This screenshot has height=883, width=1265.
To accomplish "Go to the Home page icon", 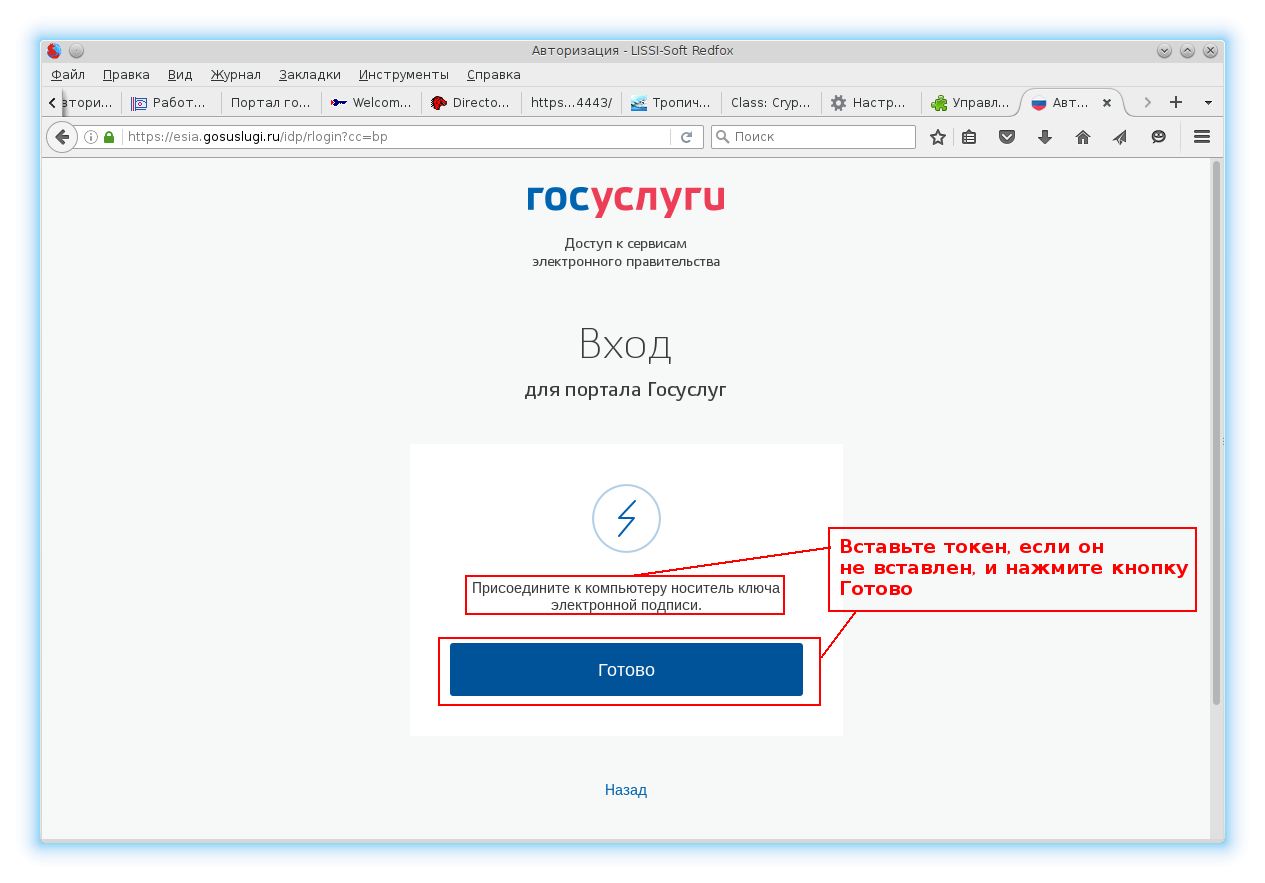I will 1082,137.
